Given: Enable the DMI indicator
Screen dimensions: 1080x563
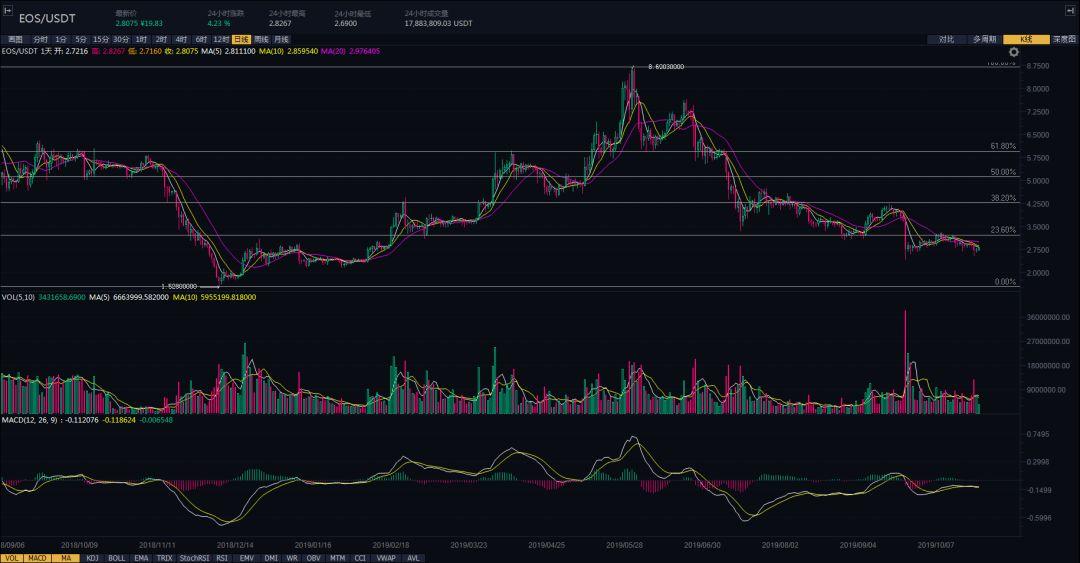Looking at the screenshot, I should [271, 558].
